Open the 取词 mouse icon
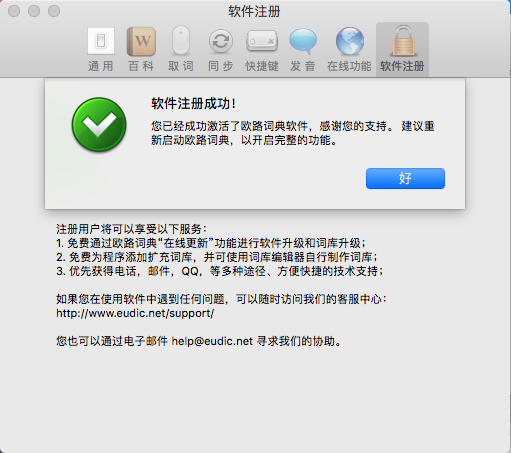The image size is (511, 453). pos(181,40)
